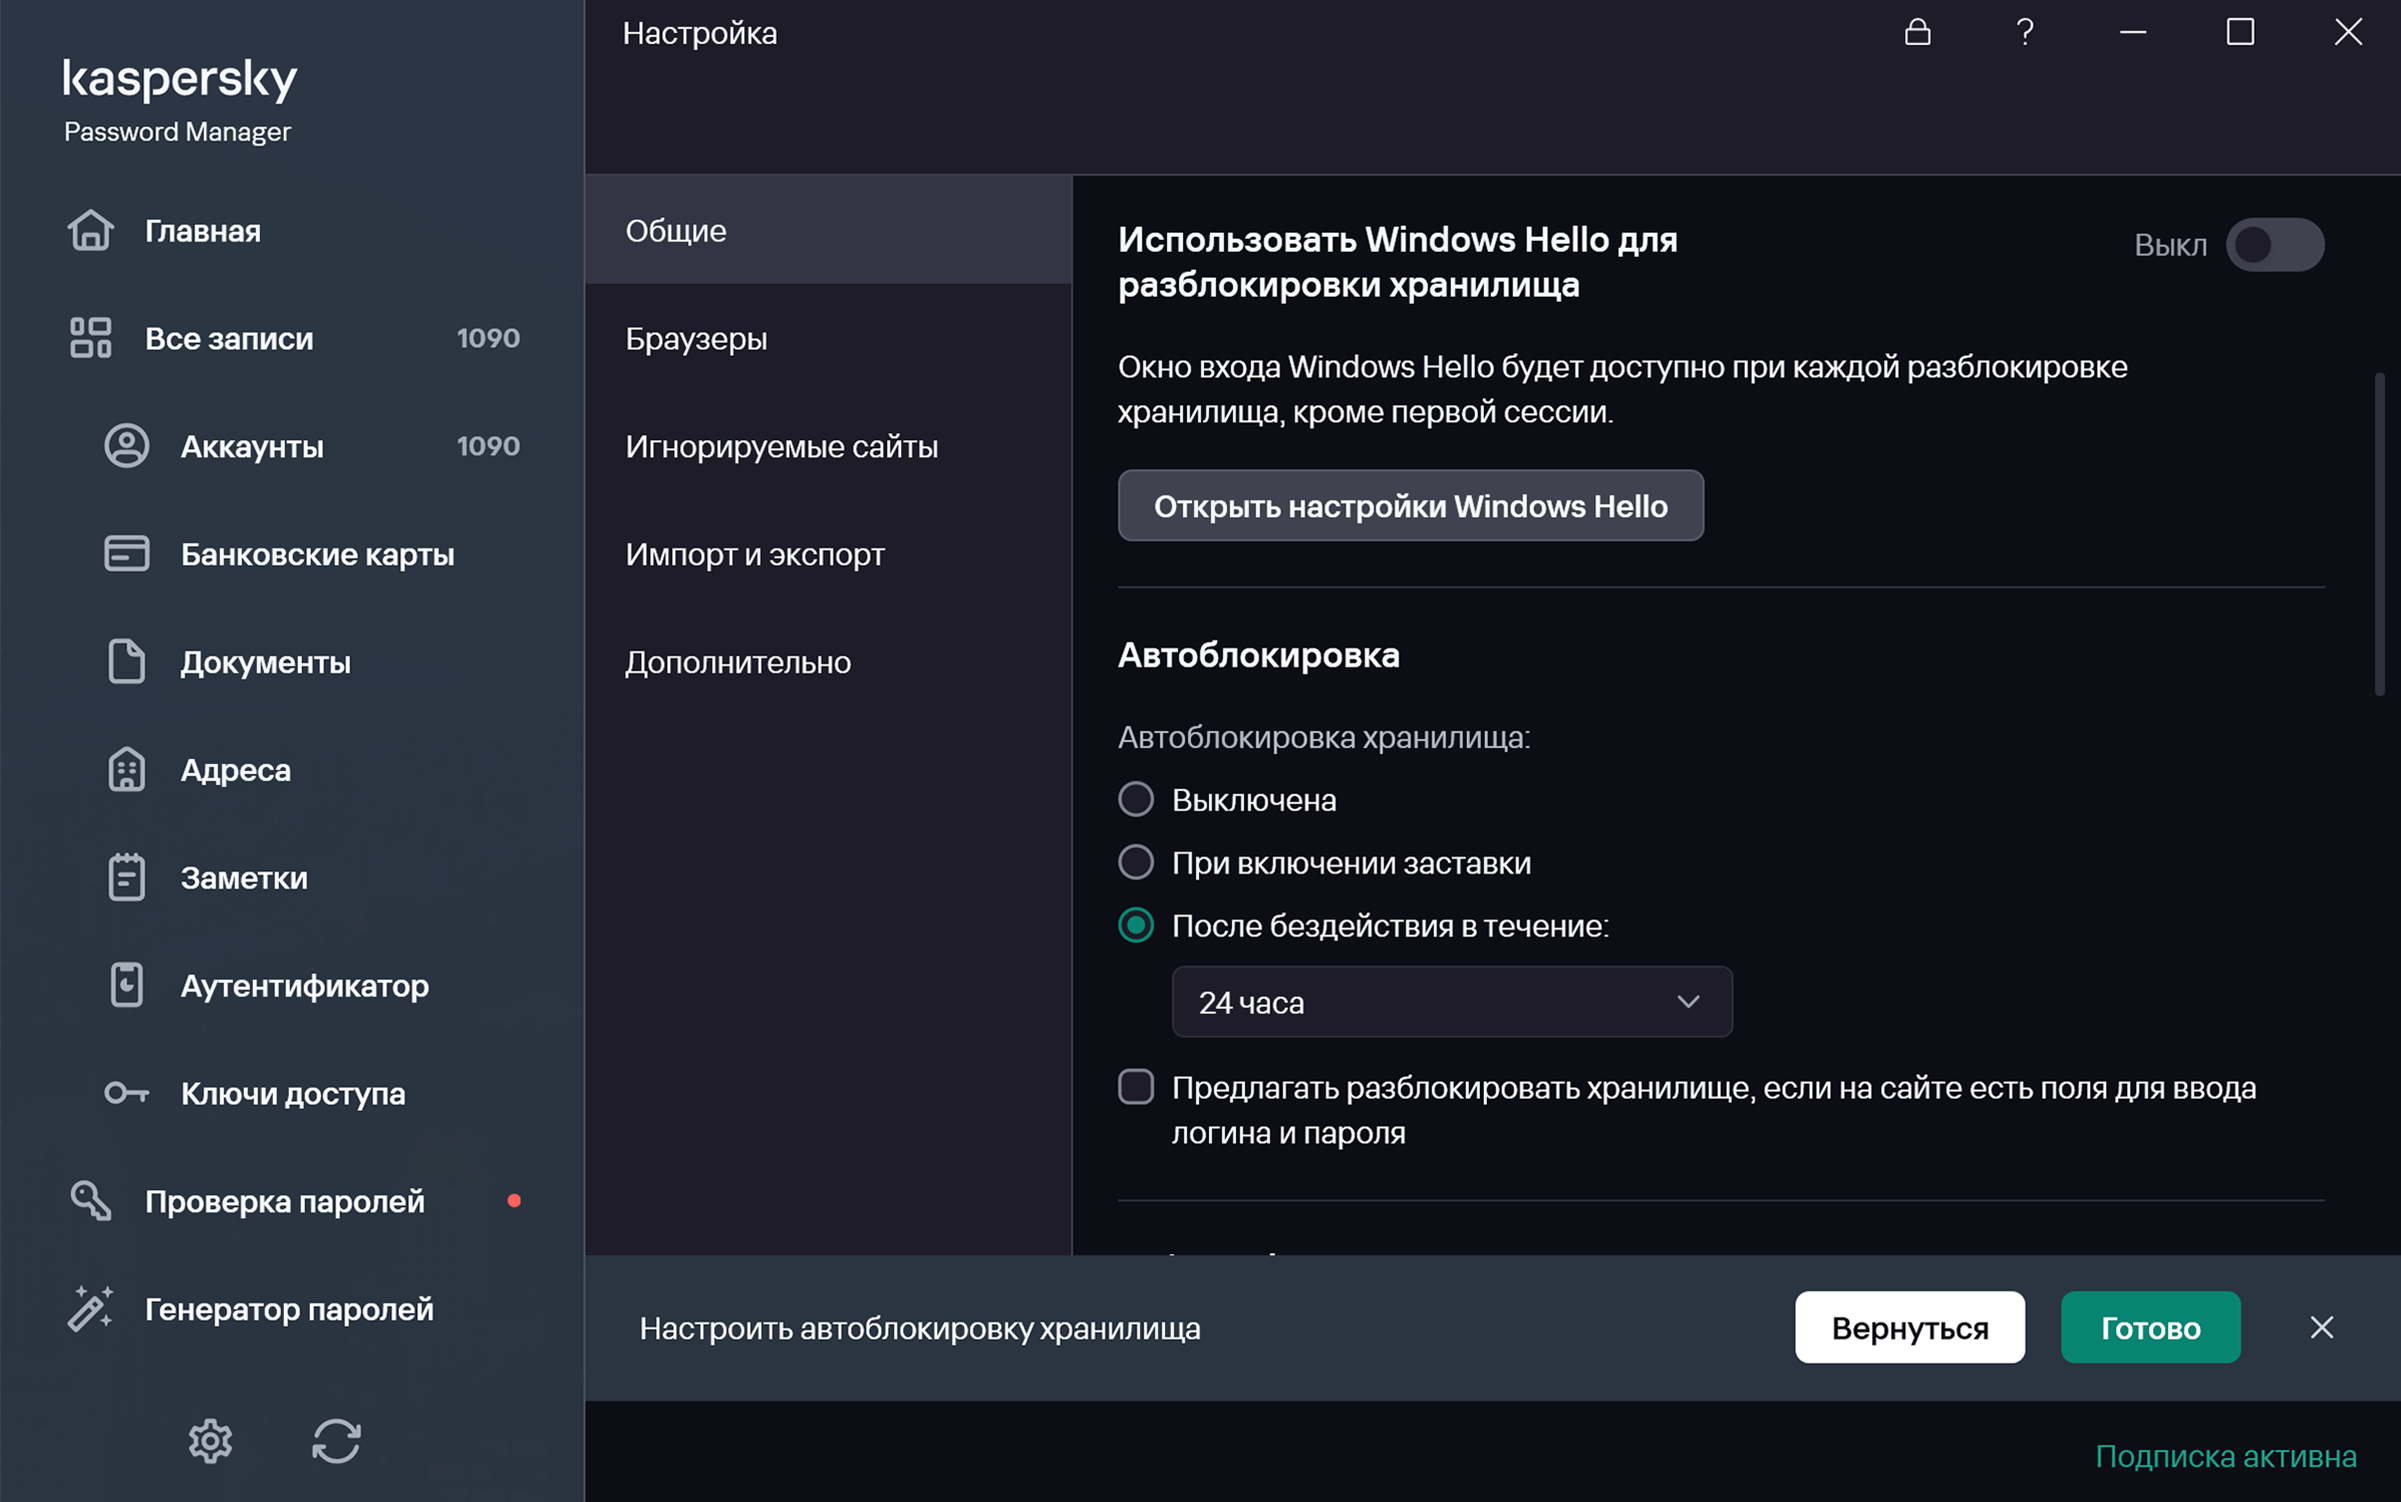Dismiss the Настроить автоблокировку hint bar
This screenshot has height=1502, width=2401.
click(2321, 1327)
